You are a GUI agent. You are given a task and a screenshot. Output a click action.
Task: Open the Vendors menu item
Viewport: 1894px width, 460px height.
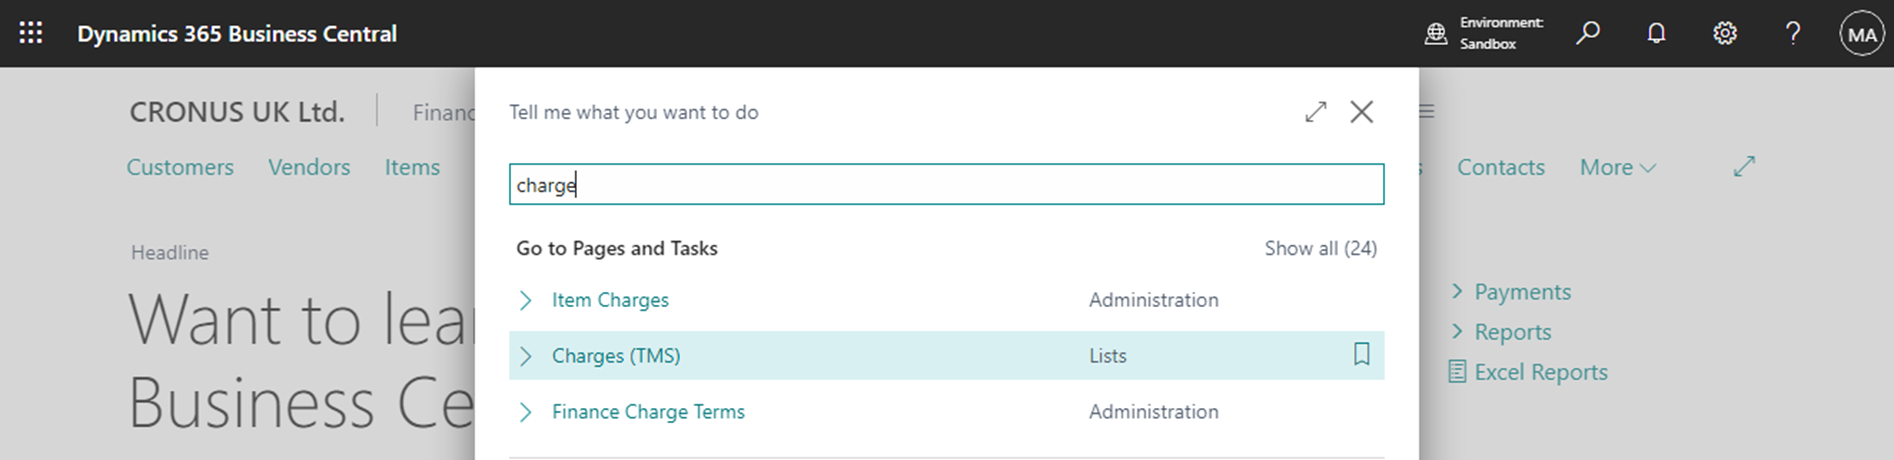pos(309,168)
